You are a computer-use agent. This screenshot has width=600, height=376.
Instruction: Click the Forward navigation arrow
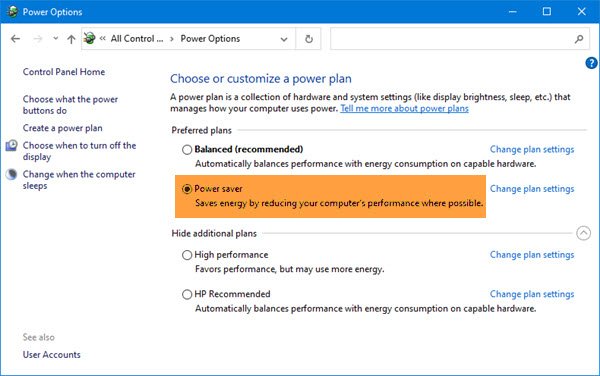tap(38, 39)
